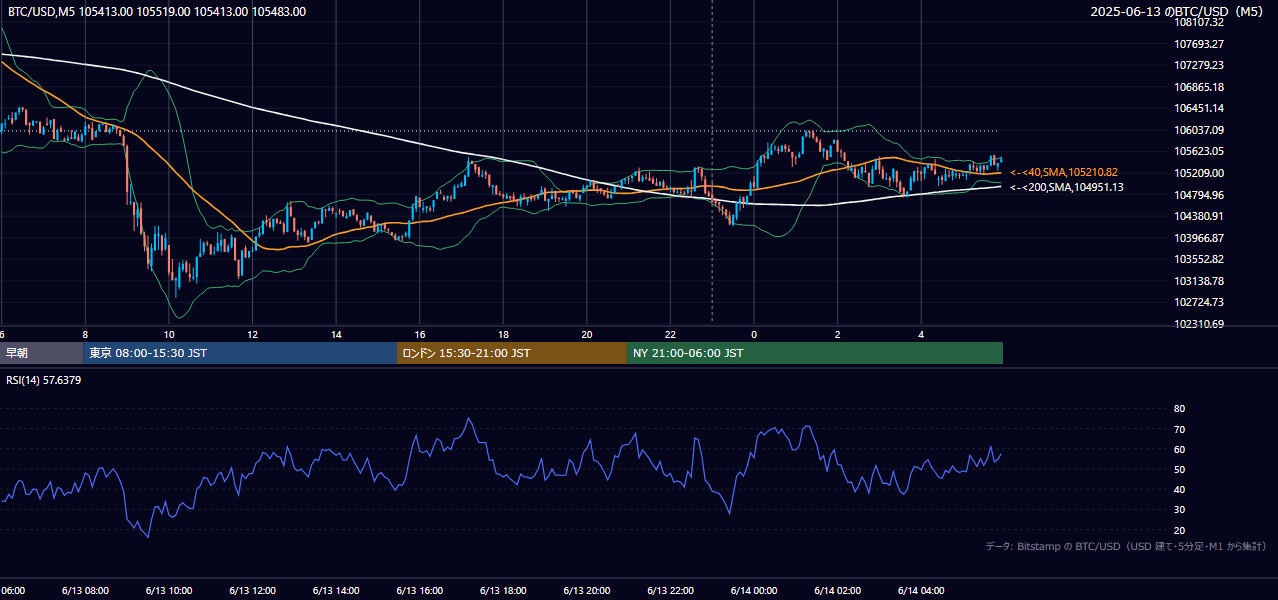Click the 106037.09 price axis label

(1198, 130)
